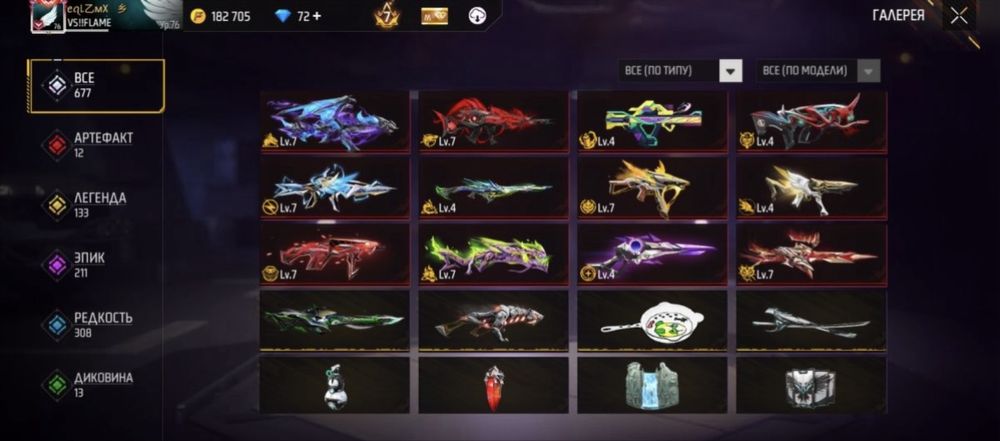Image resolution: width=1000 pixels, height=441 pixels.
Task: Select the frying pan skin thumbnail
Action: click(x=652, y=320)
